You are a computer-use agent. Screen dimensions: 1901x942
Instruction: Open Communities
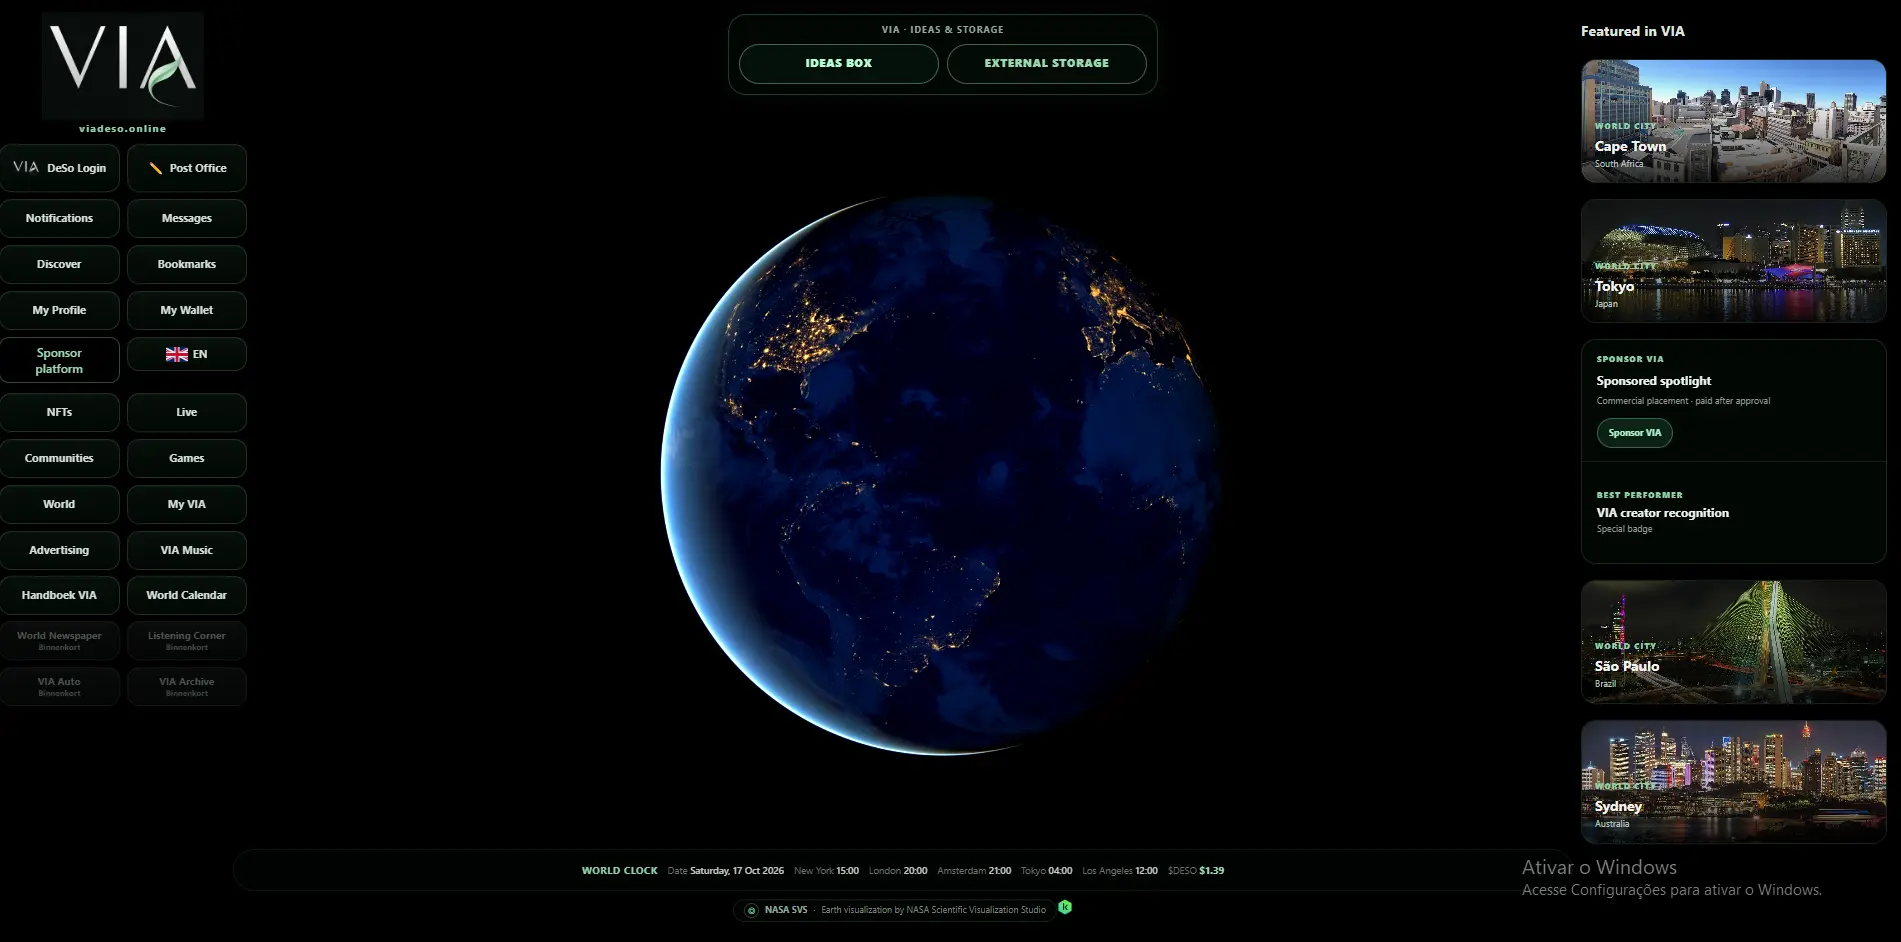tap(60, 458)
